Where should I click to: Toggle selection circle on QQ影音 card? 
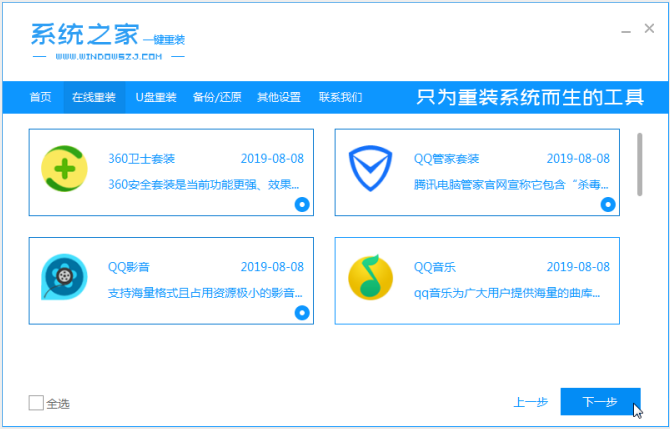302,313
